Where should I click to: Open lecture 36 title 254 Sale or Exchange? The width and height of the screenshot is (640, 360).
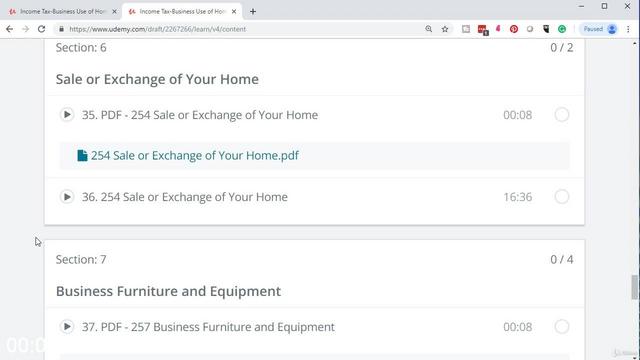coord(184,197)
